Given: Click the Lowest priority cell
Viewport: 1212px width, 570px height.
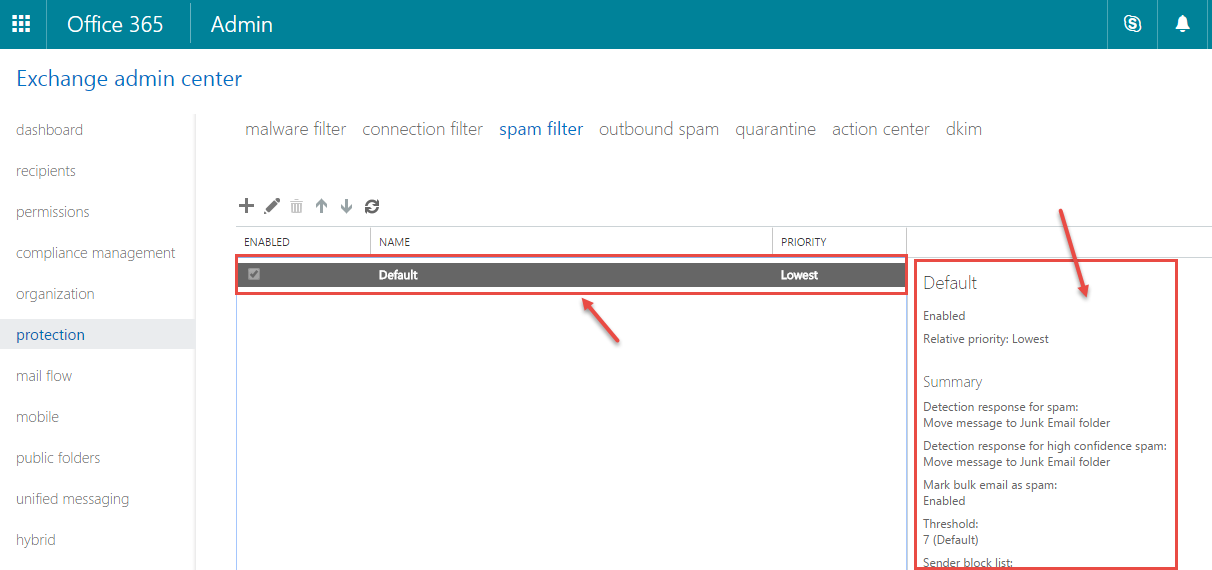Looking at the screenshot, I should coord(799,275).
